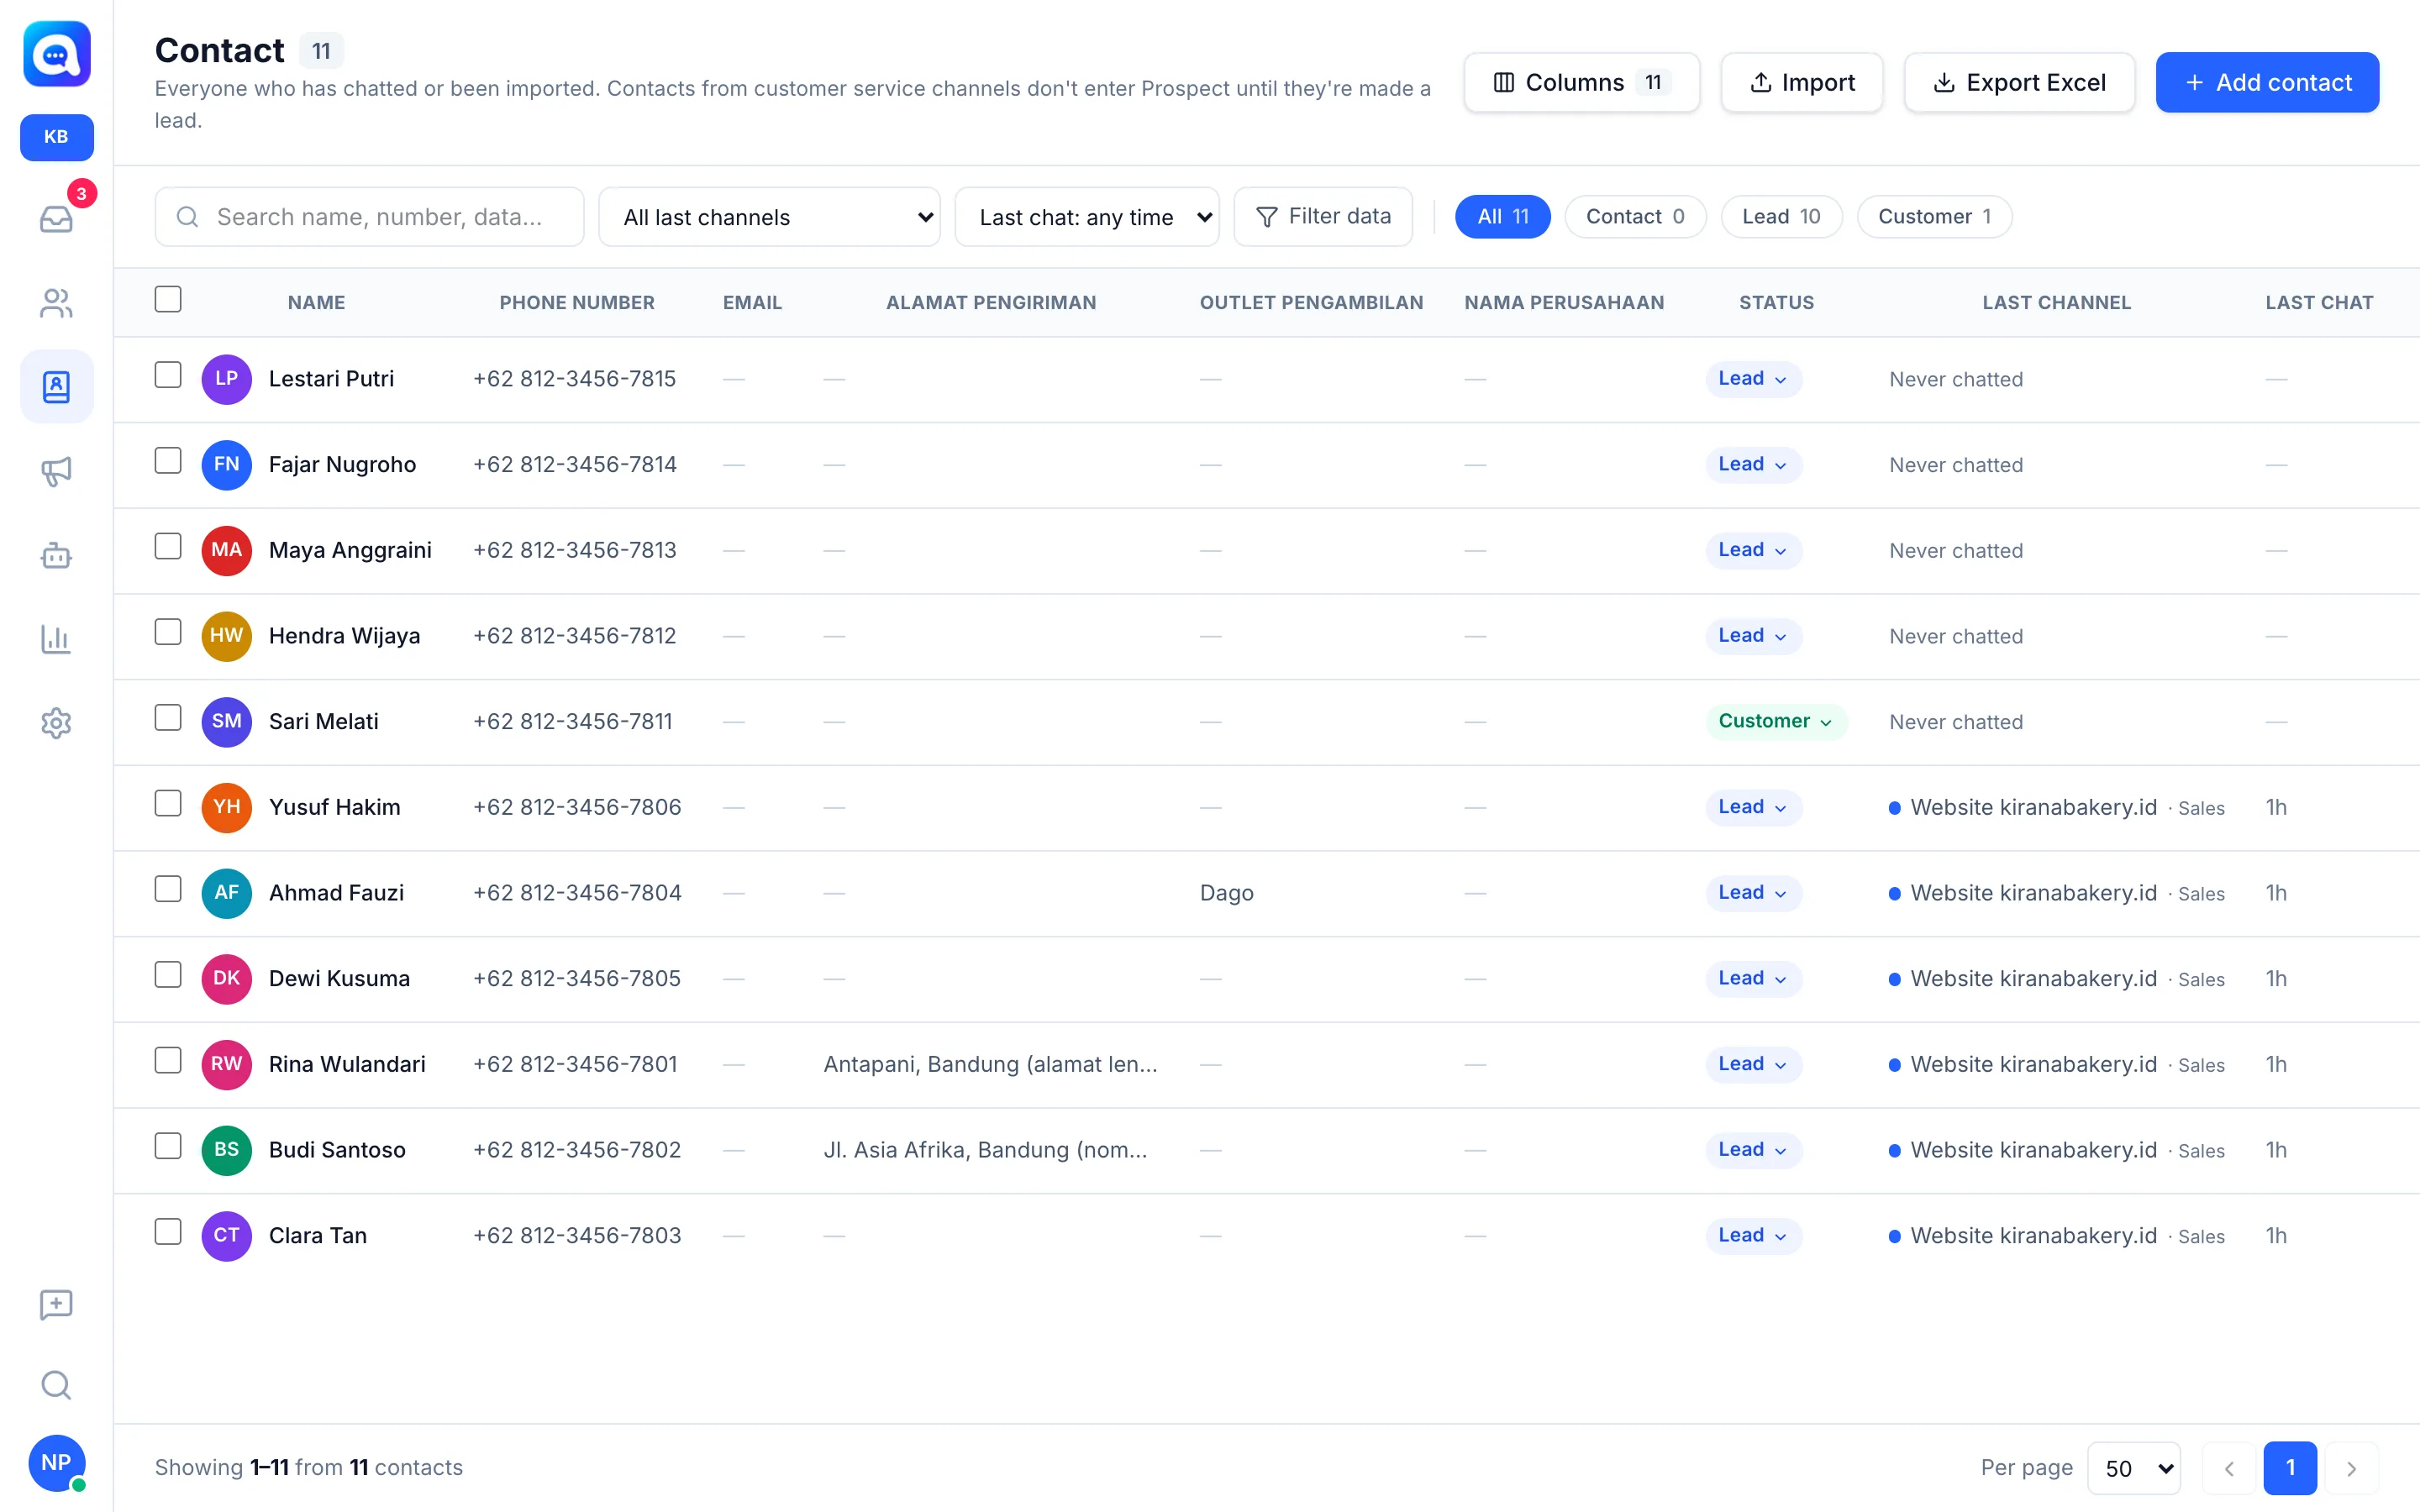This screenshot has width=2420, height=1512.
Task: Open the KB workspace badge
Action: point(57,137)
